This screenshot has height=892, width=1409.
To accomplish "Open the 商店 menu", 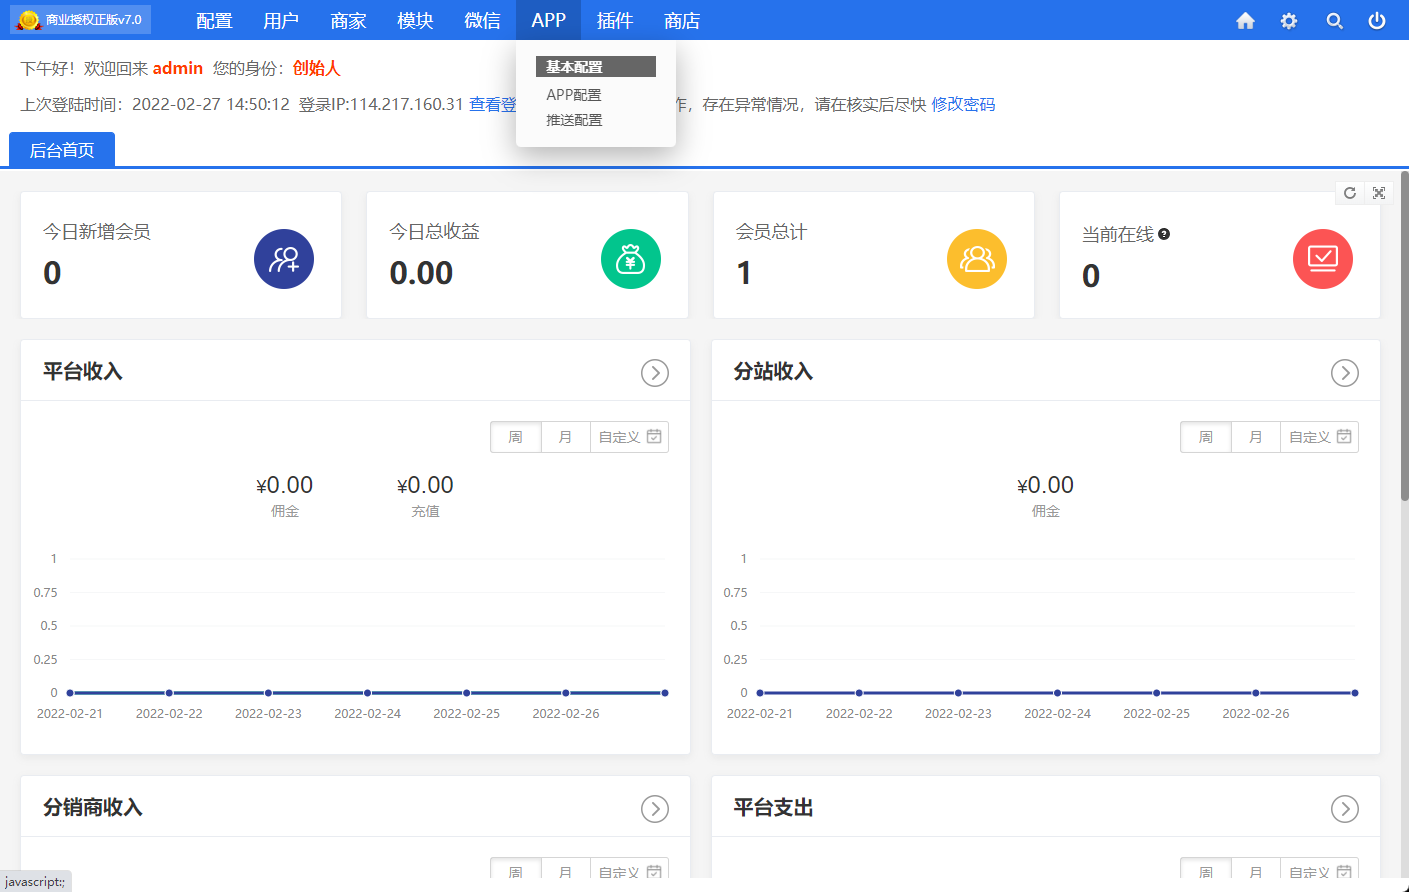I will point(682,20).
